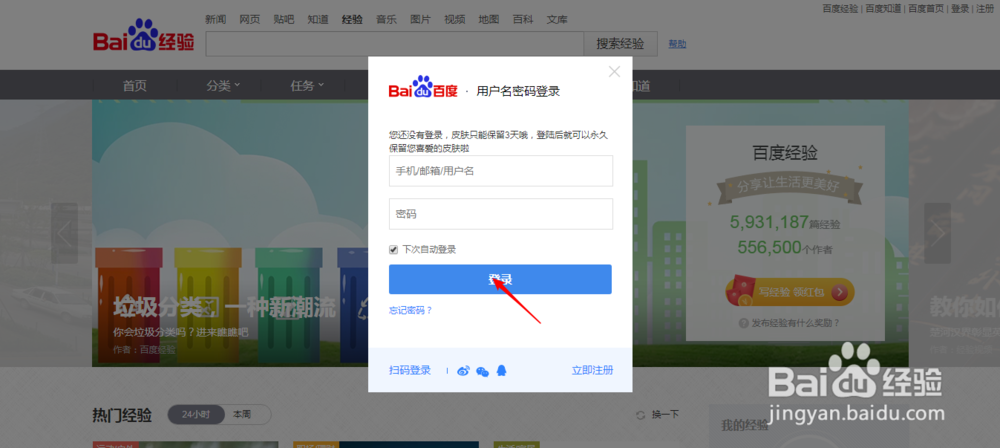This screenshot has height=448, width=1000.
Task: Click the 换一下 refresh icon
Action: [641, 415]
